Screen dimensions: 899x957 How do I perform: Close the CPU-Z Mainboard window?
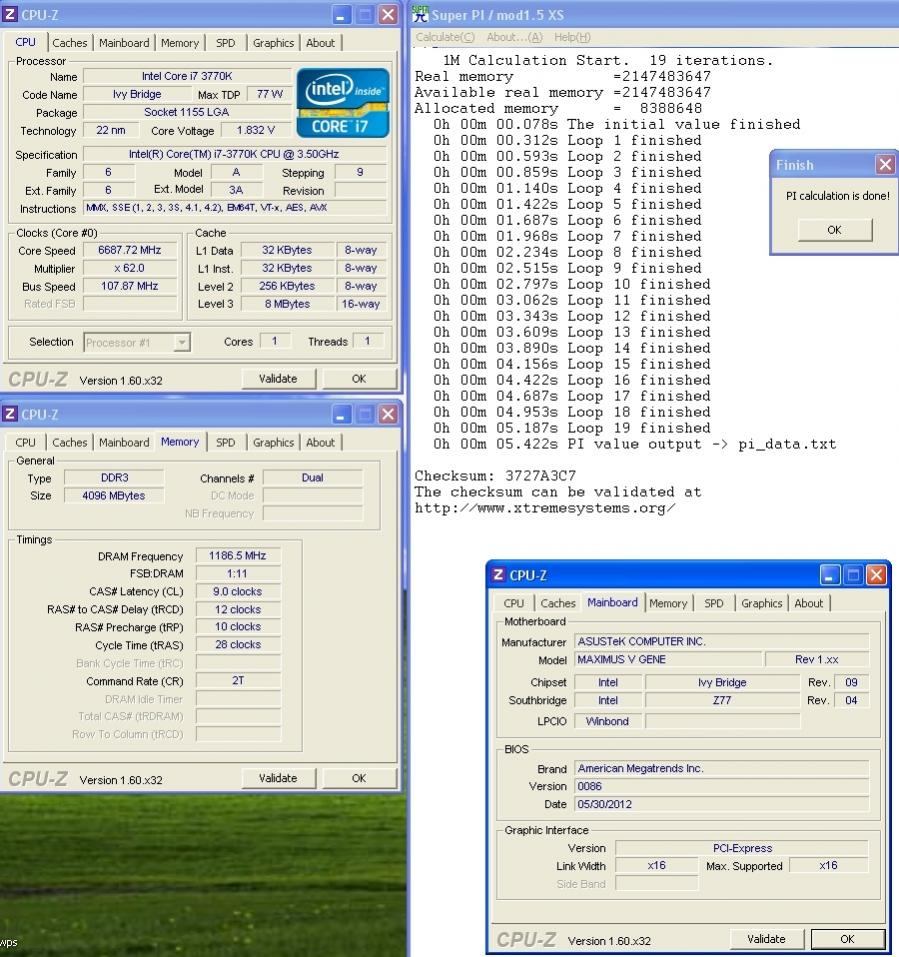point(876,574)
